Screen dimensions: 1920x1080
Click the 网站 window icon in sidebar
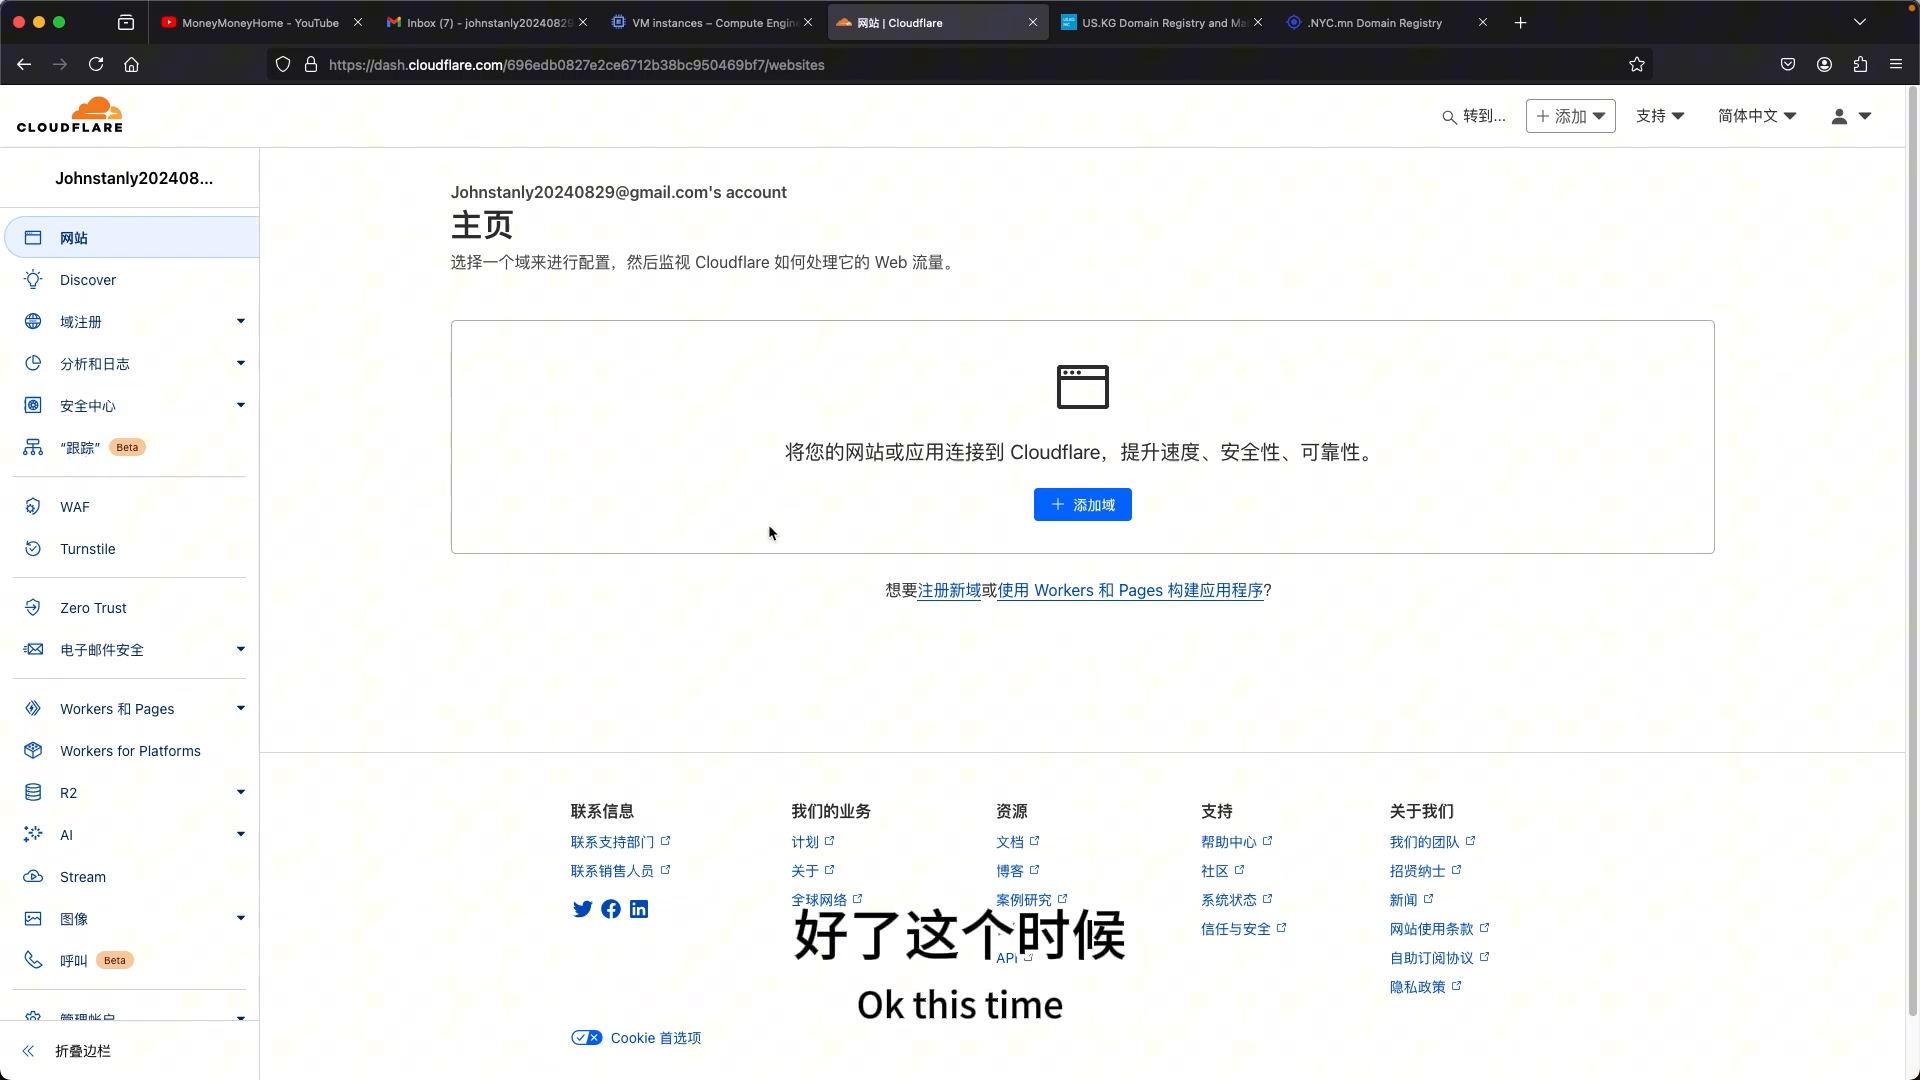33,238
